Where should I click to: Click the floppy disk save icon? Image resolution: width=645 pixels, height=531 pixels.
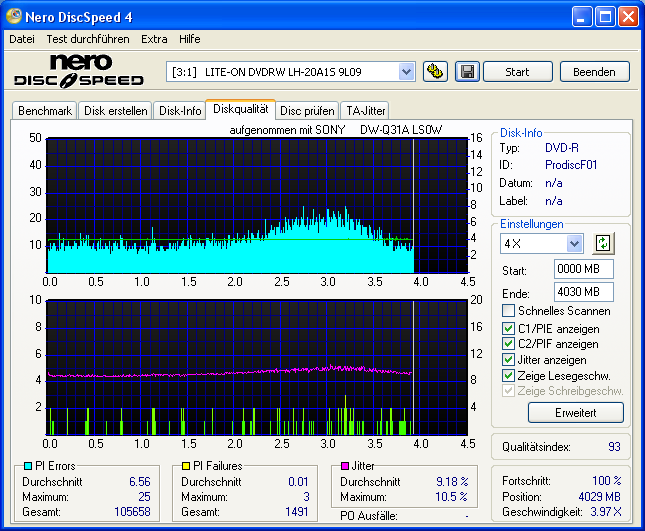[x=467, y=72]
